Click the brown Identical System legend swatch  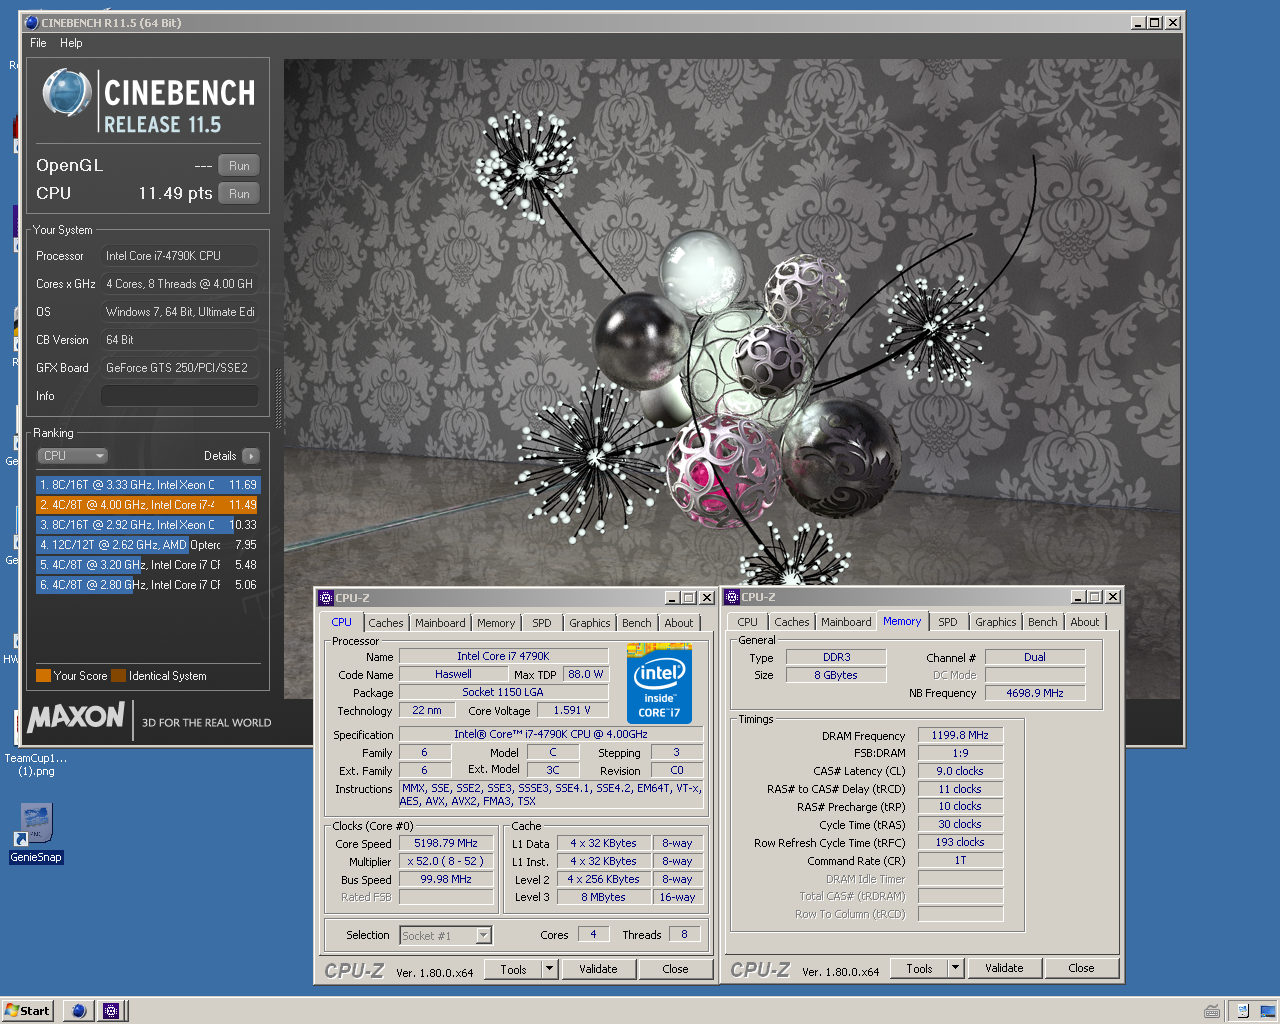(118, 676)
